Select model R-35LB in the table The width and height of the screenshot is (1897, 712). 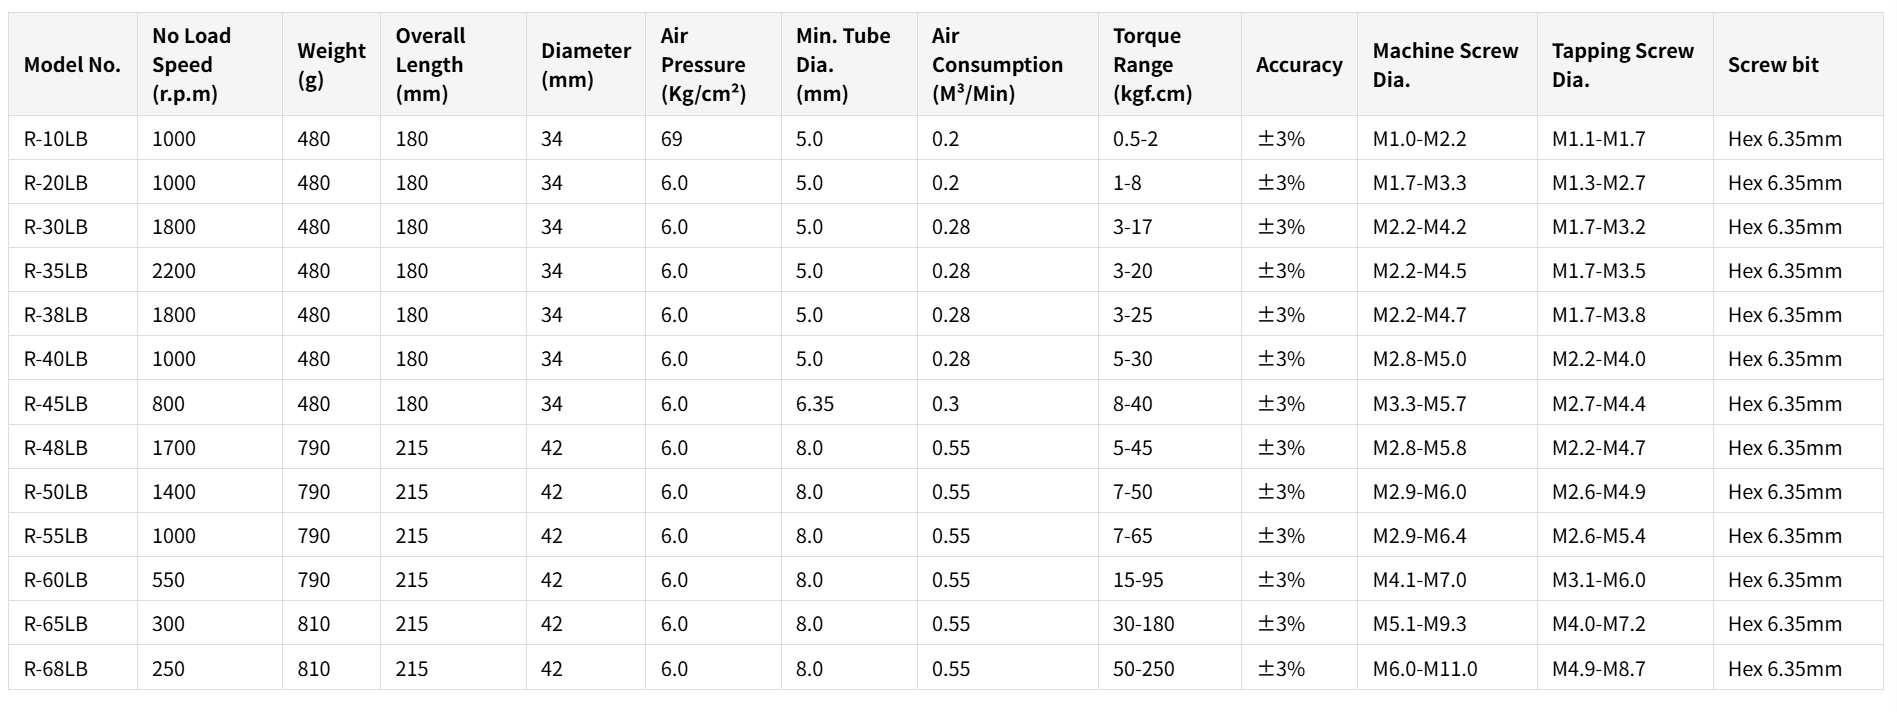click(56, 271)
